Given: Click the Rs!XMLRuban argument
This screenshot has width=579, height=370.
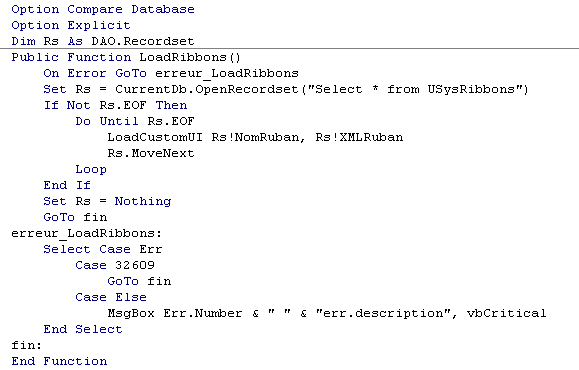Looking at the screenshot, I should (359, 137).
